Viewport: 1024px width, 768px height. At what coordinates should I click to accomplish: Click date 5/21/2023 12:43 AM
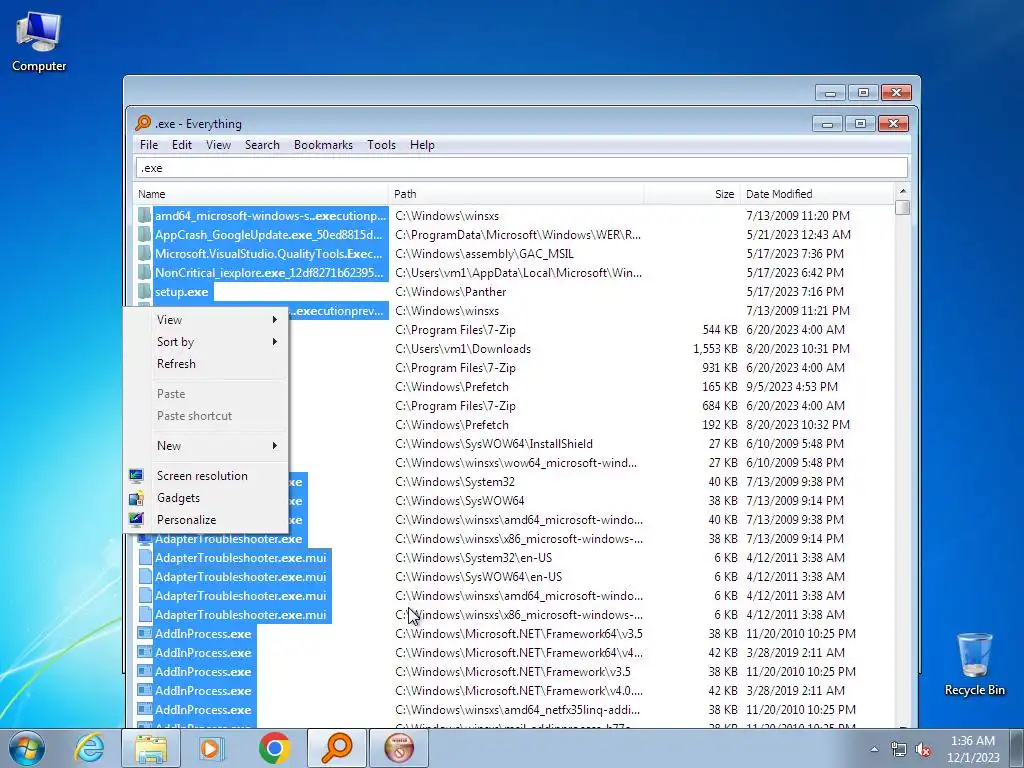click(x=798, y=234)
